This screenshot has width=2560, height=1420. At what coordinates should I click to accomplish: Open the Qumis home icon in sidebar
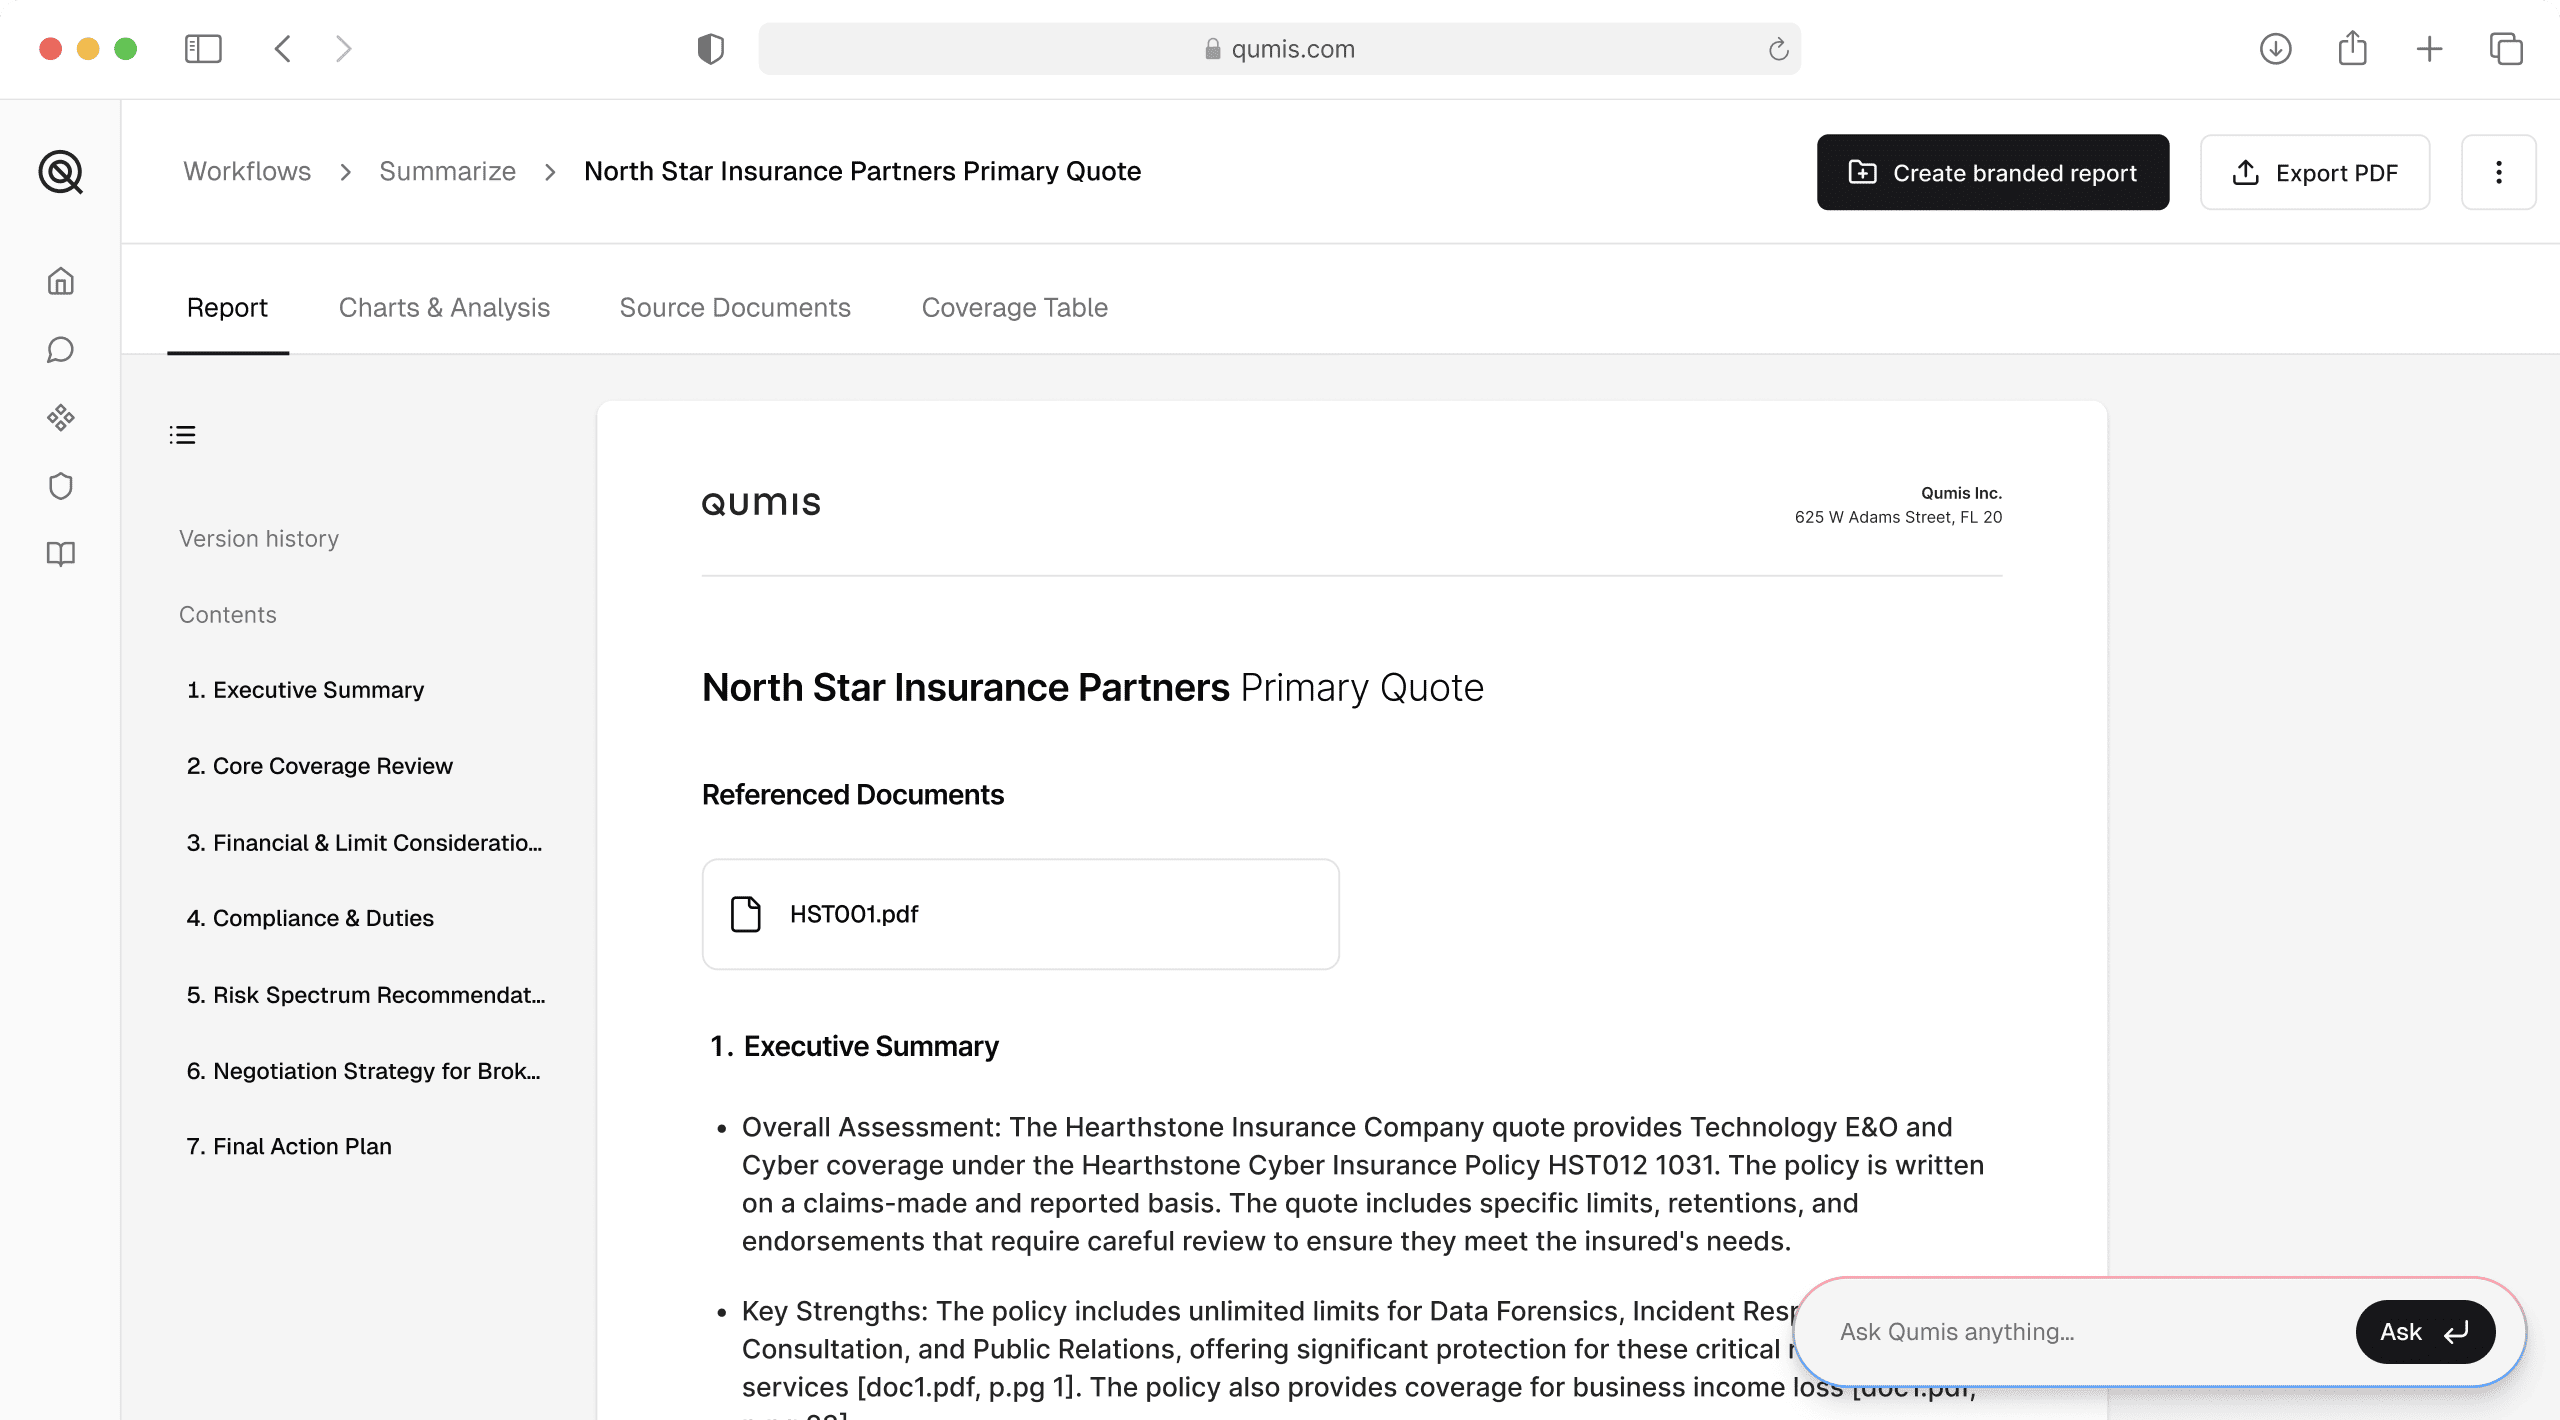coord(60,281)
